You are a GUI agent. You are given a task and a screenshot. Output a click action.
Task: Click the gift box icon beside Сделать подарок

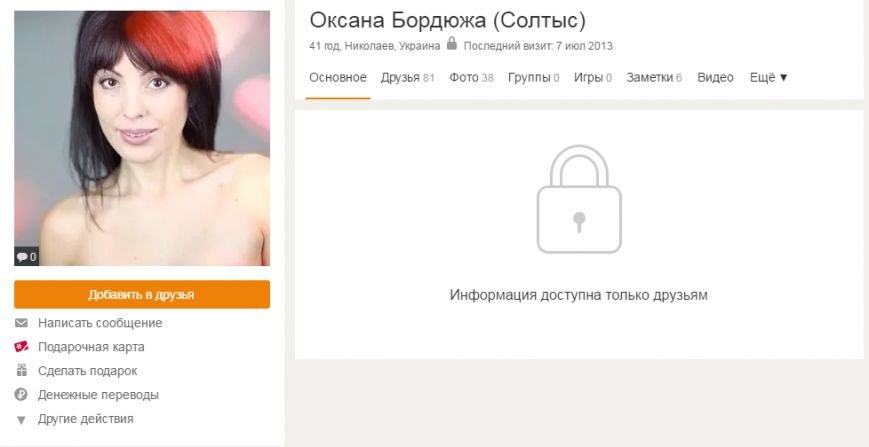(x=21, y=371)
